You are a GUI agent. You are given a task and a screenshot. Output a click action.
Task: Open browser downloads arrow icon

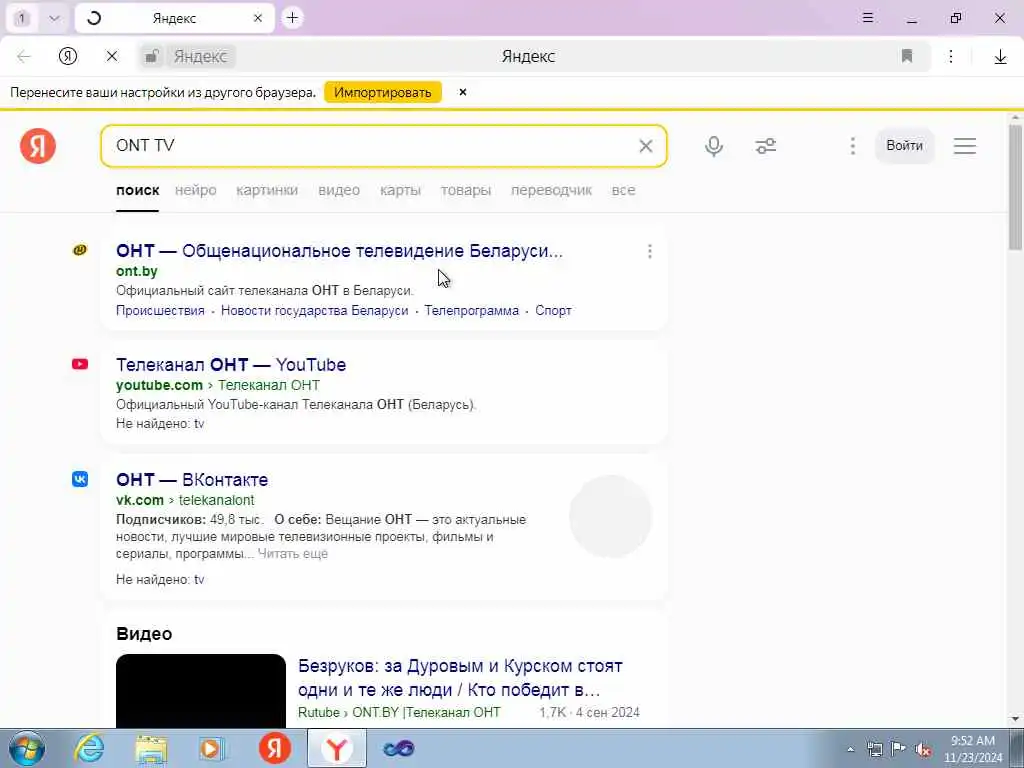tap(1000, 57)
